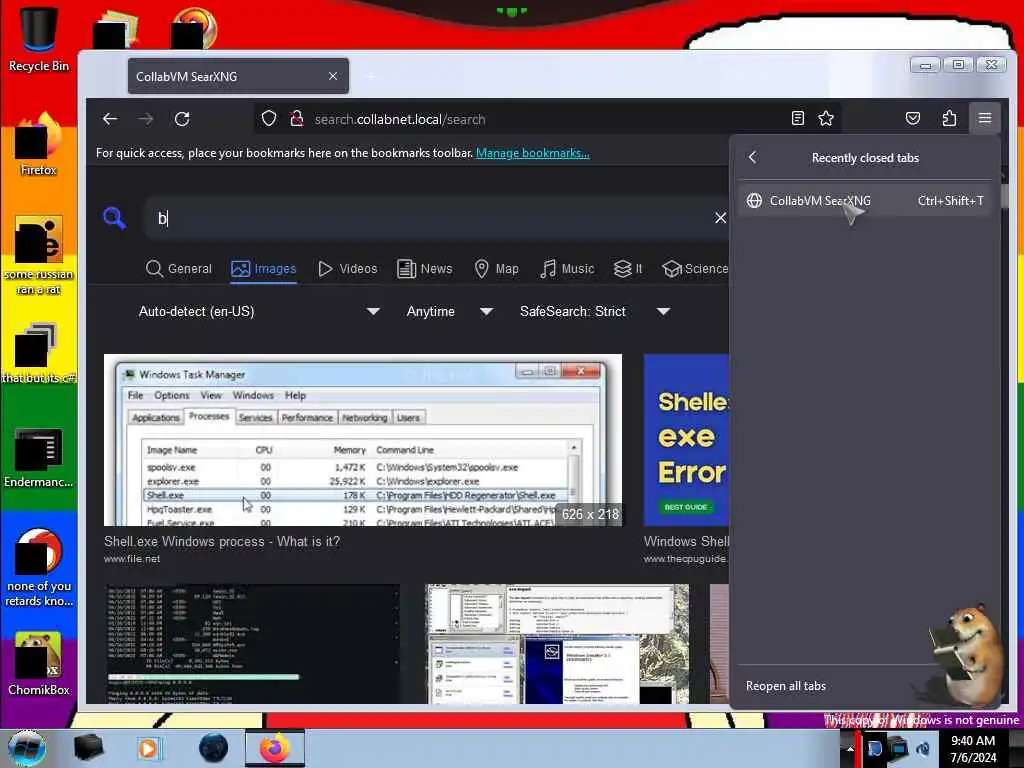Screen dimensions: 1024x768
Task: Show hidden system tray icons arrow
Action: pyautogui.click(x=849, y=748)
